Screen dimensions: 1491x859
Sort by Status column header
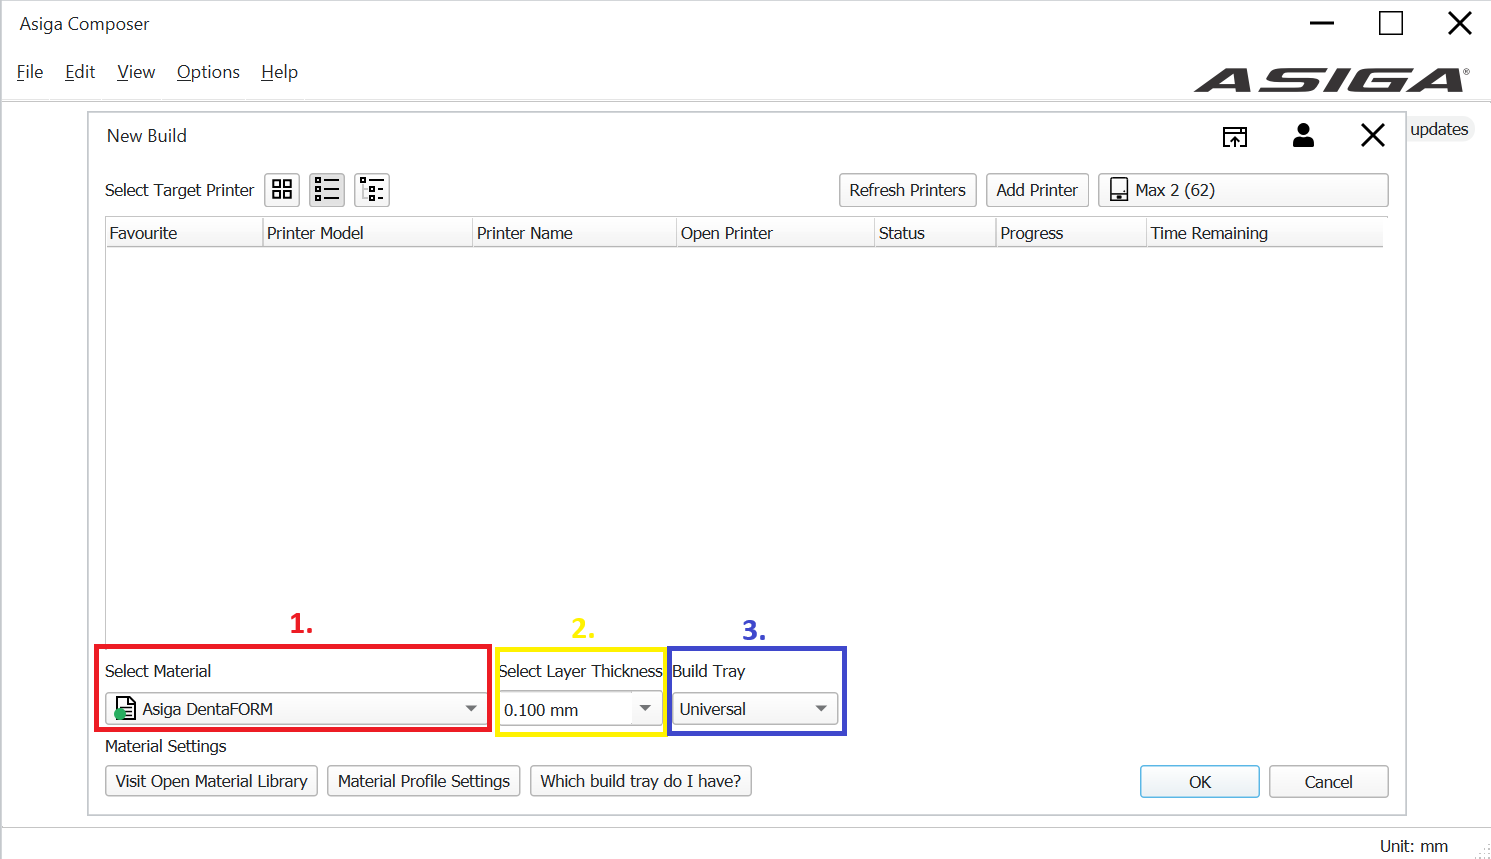pyautogui.click(x=935, y=233)
